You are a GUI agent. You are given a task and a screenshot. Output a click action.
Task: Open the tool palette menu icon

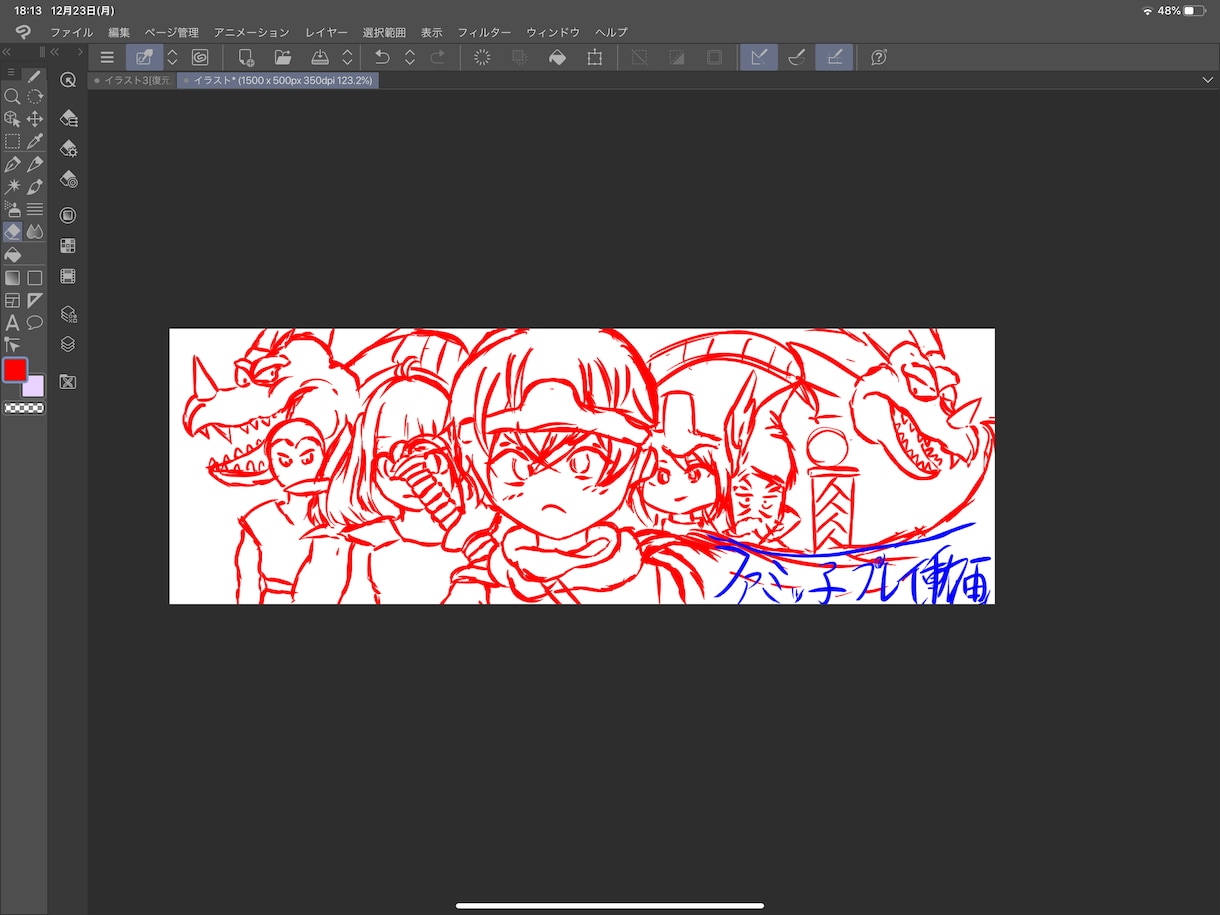click(x=11, y=73)
